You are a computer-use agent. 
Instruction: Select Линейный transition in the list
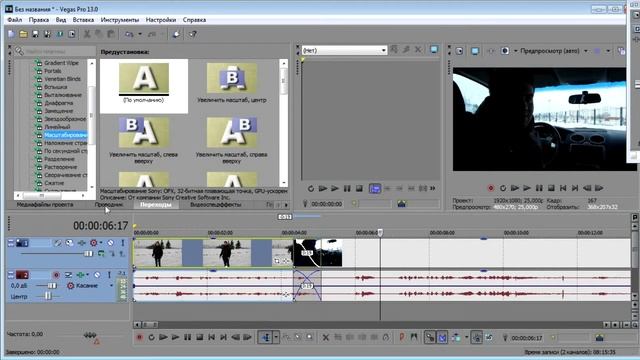click(x=57, y=127)
